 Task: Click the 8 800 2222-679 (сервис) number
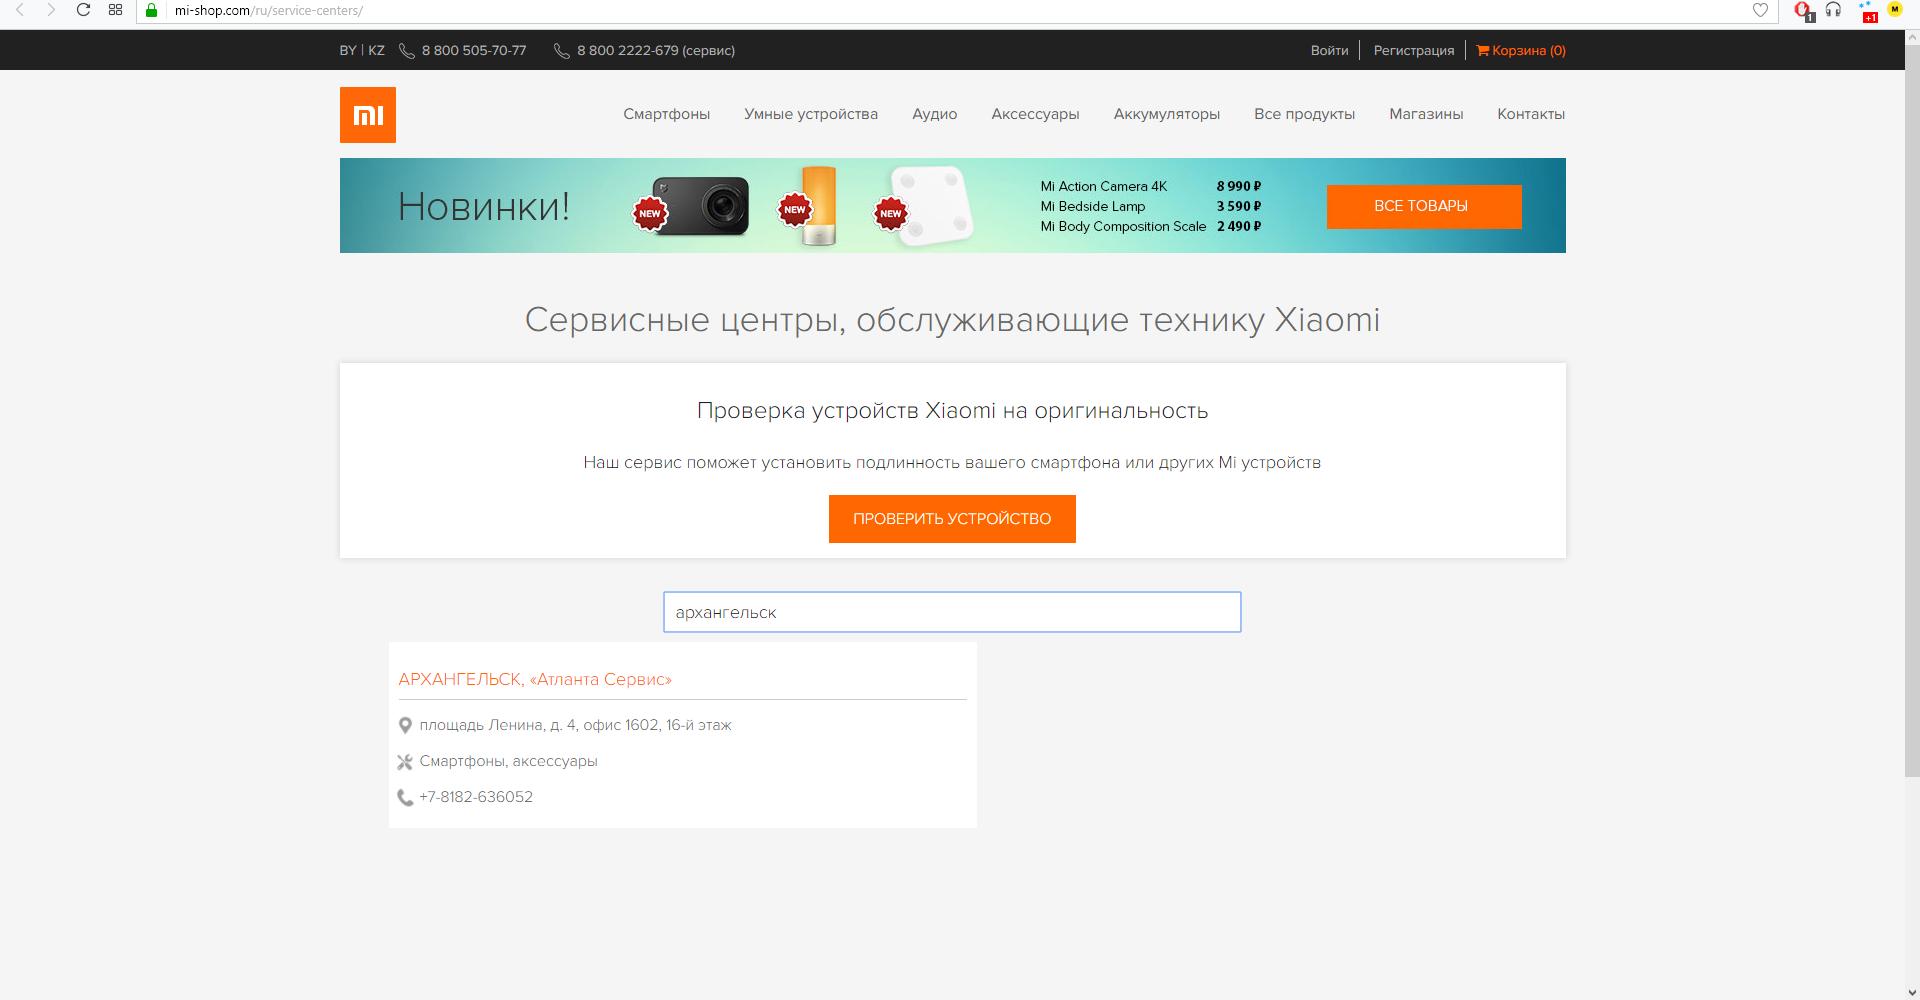click(656, 50)
